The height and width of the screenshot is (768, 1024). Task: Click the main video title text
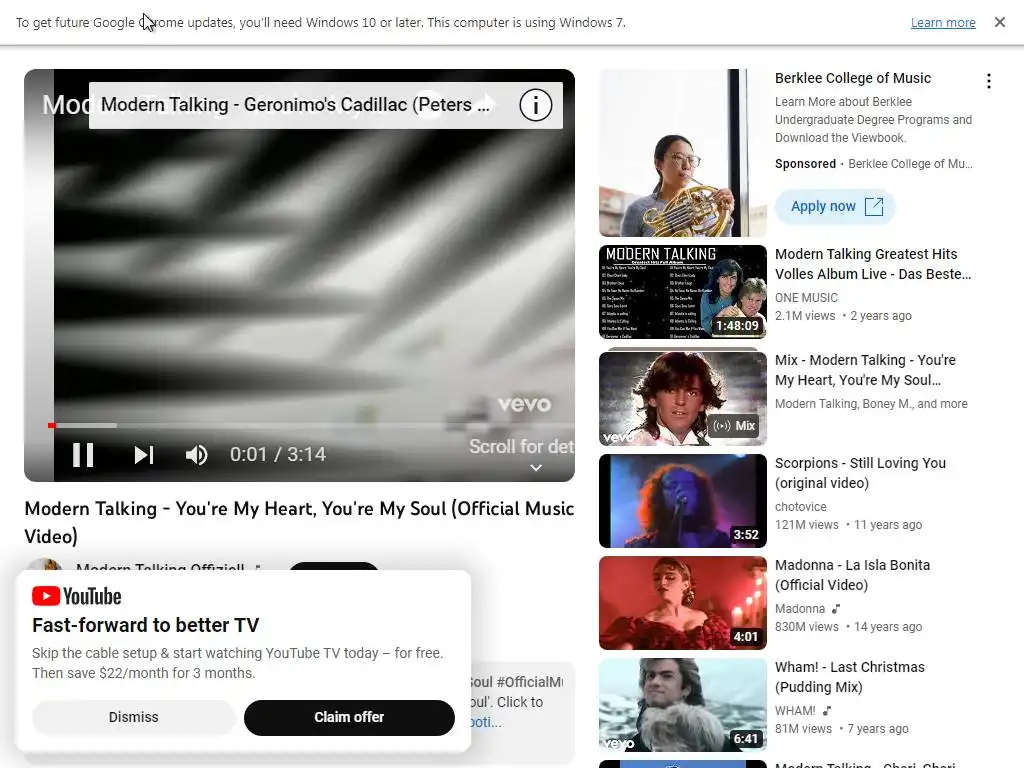click(299, 522)
